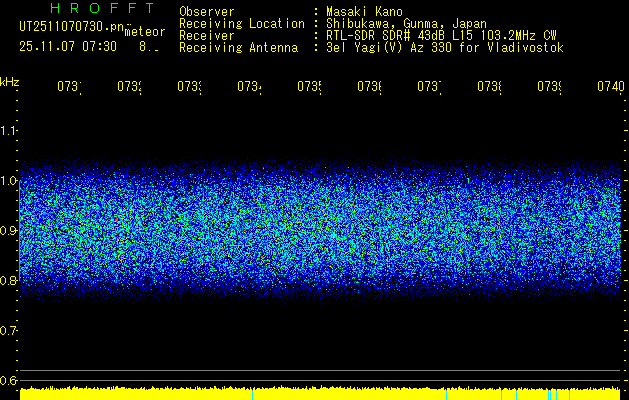Click the 1.1 kHz frequency tick

(9, 131)
